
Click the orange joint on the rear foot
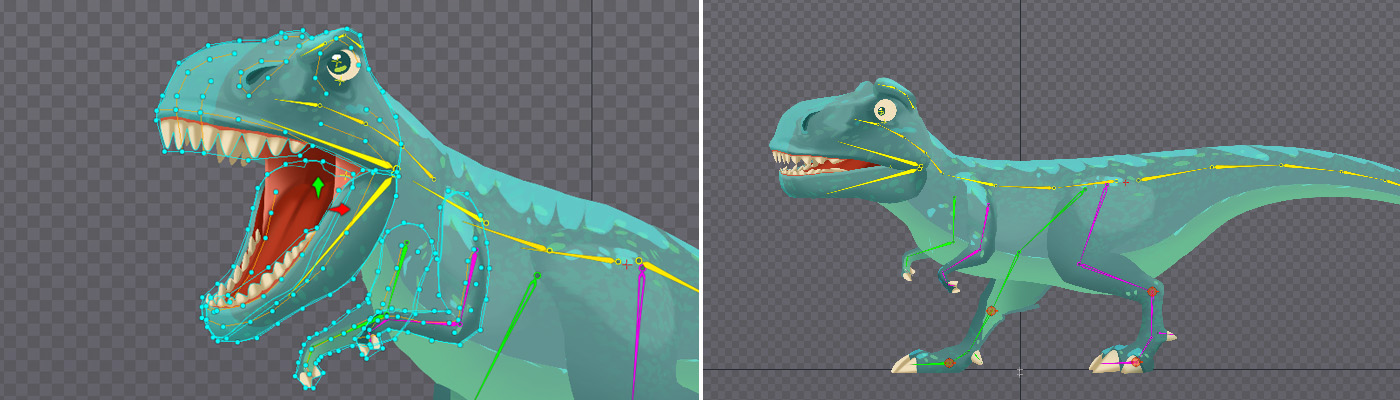point(1135,361)
